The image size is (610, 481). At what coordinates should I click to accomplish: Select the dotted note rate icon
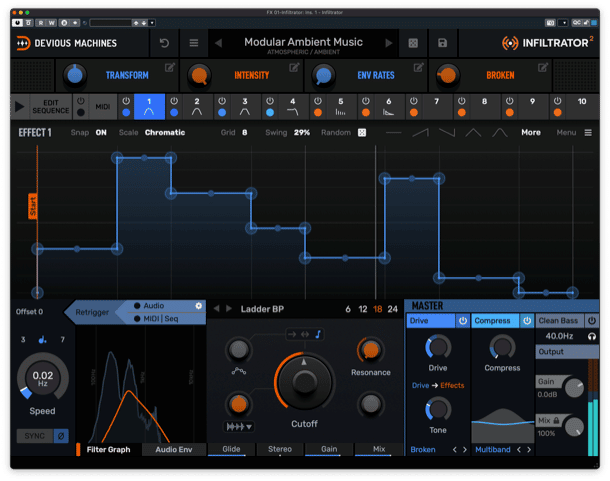42,340
